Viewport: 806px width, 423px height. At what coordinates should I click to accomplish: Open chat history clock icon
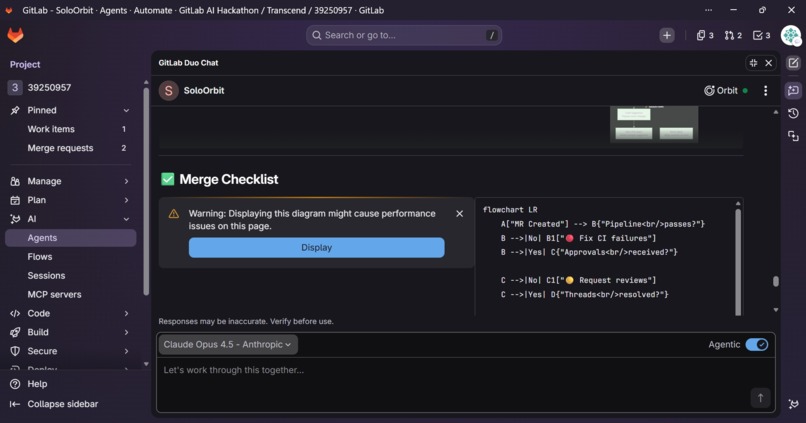click(793, 113)
